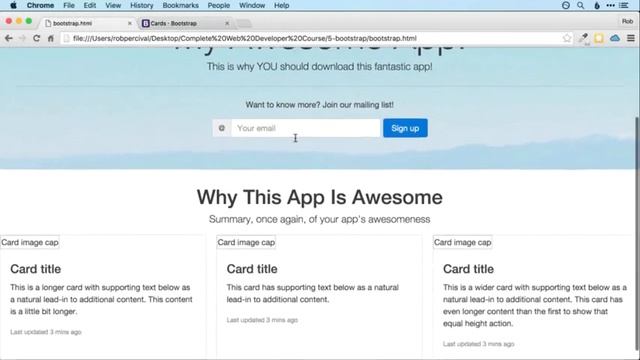Image resolution: width=640 pixels, height=360 pixels.
Task: Open the File menu
Action: [69, 5]
